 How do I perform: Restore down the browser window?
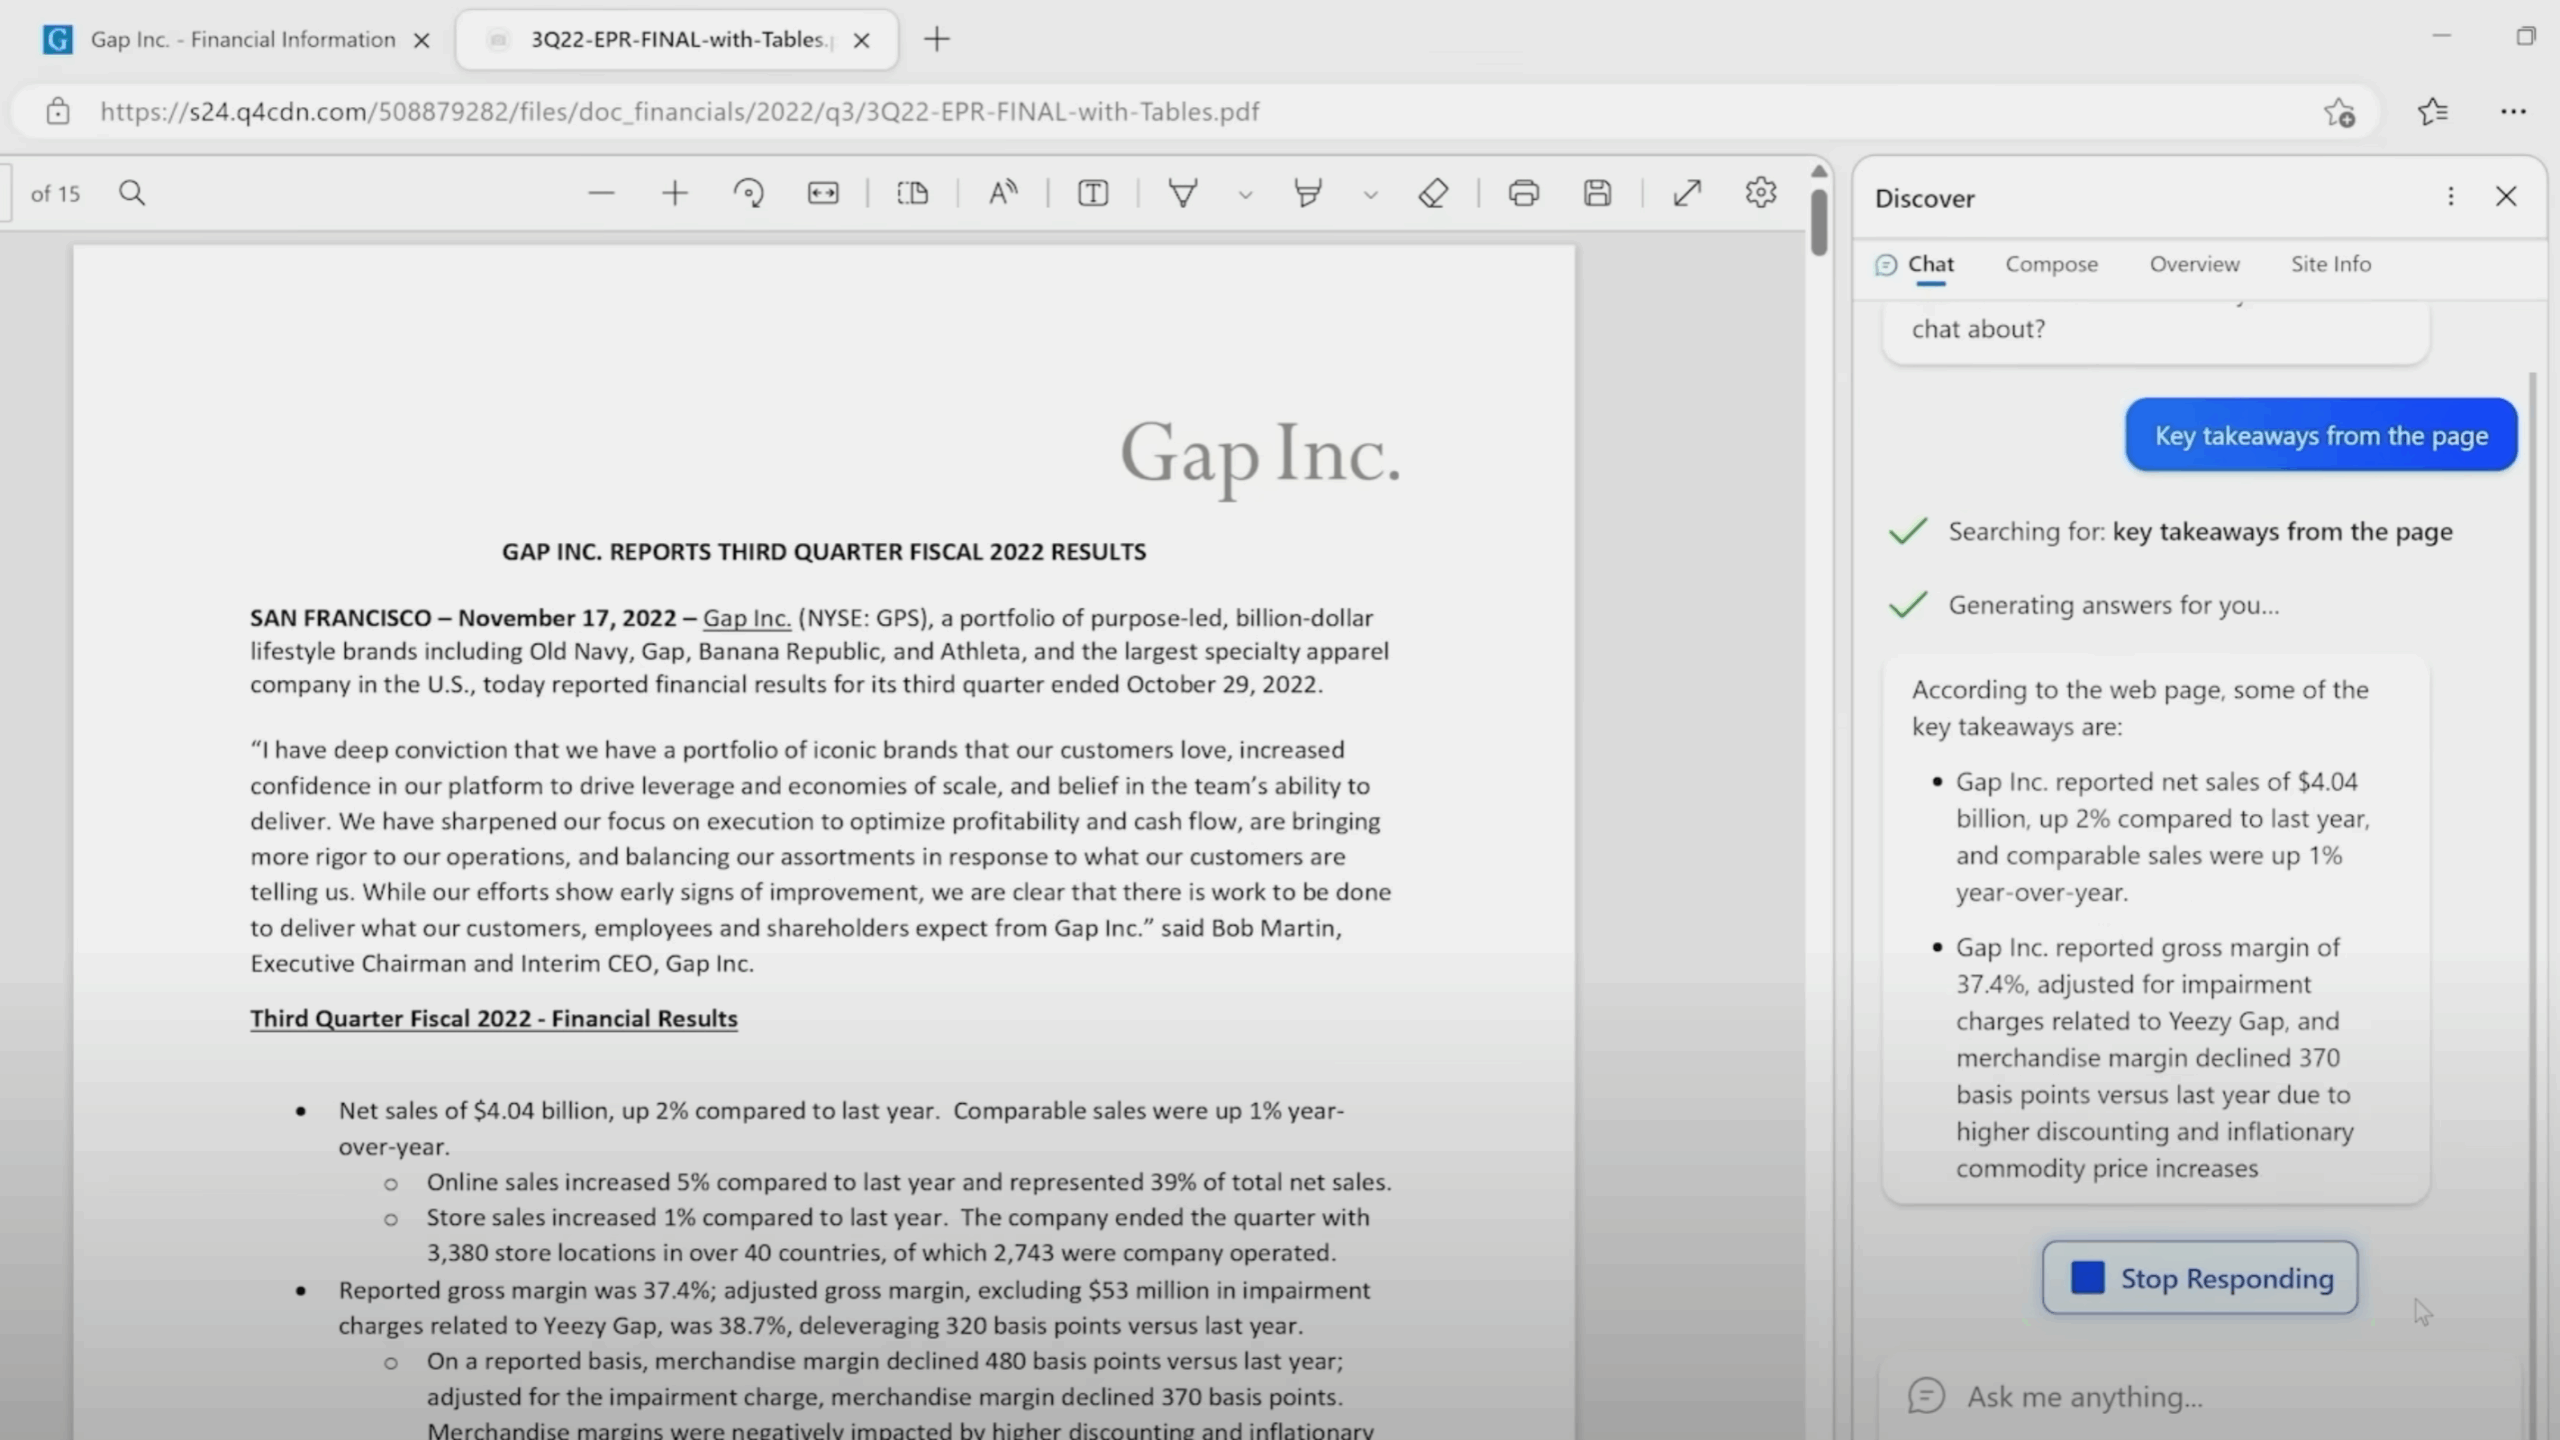[x=2525, y=37]
